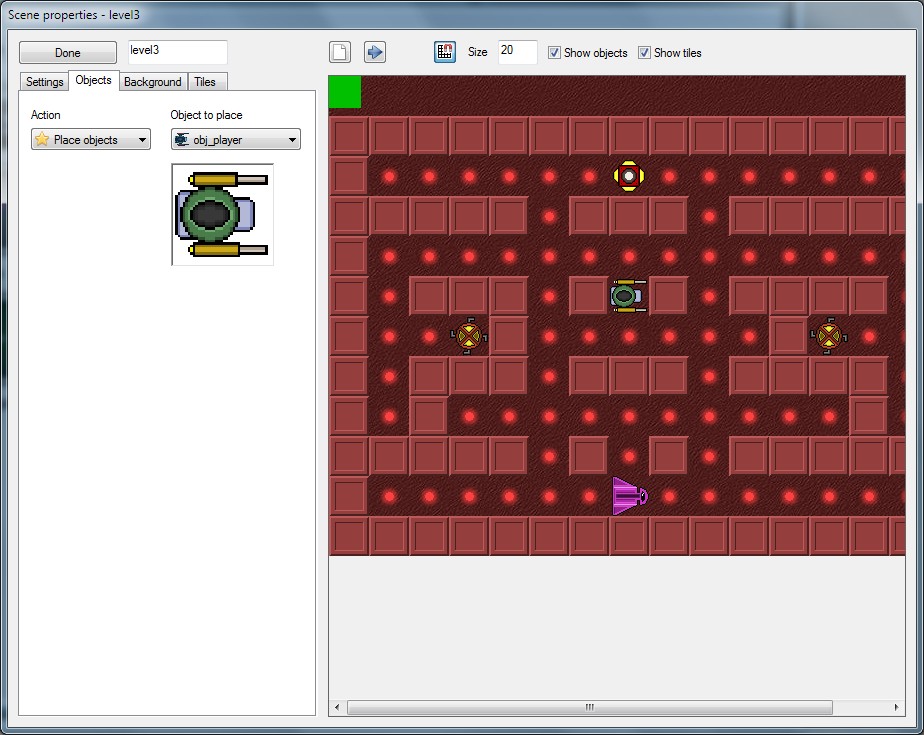The image size is (924, 735).
Task: Click the blue arrow toolbar icon
Action: pyautogui.click(x=374, y=52)
